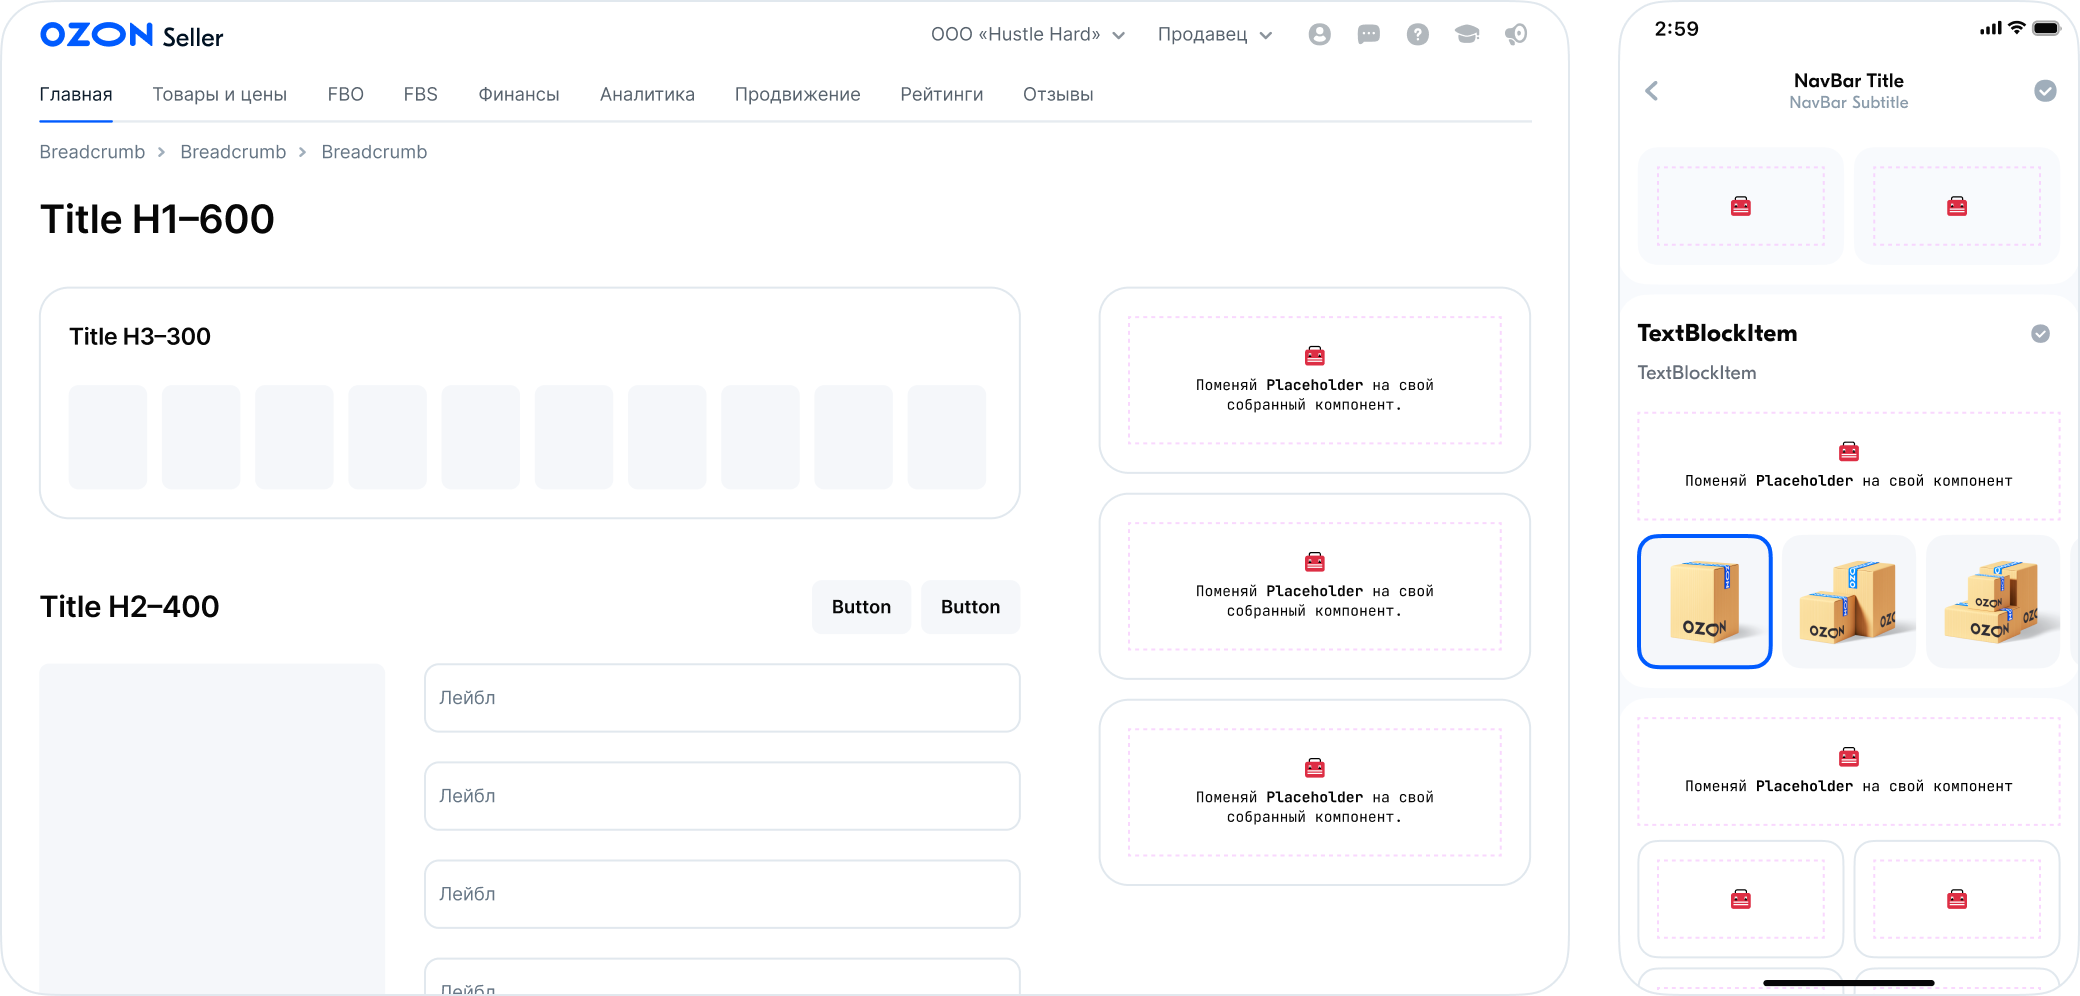This screenshot has width=2080, height=996.
Task: Tap the mobile placeholder under the box thumbnails
Action: pyautogui.click(x=1849, y=771)
